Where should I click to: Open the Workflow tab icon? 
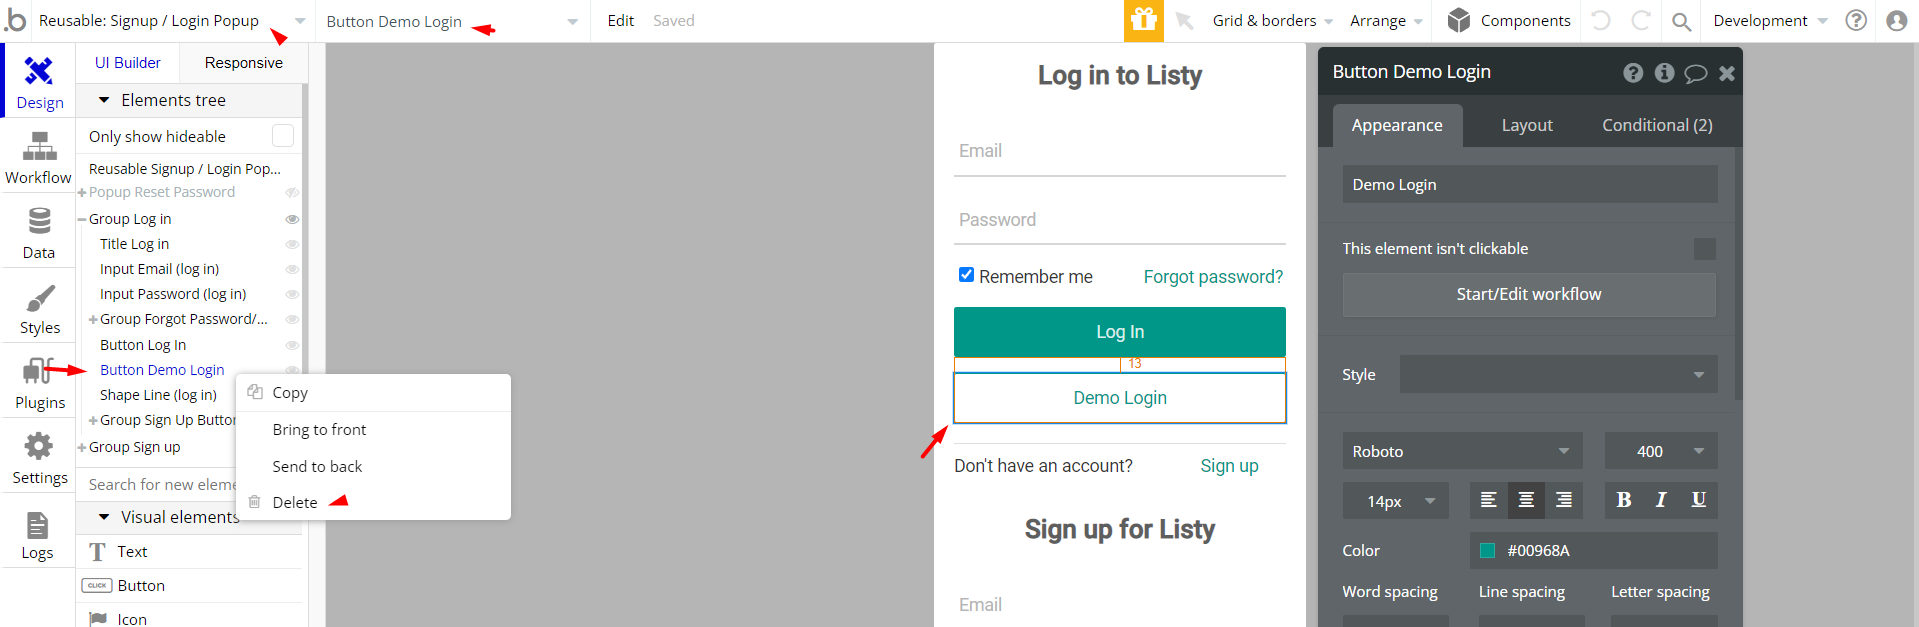pyautogui.click(x=39, y=150)
